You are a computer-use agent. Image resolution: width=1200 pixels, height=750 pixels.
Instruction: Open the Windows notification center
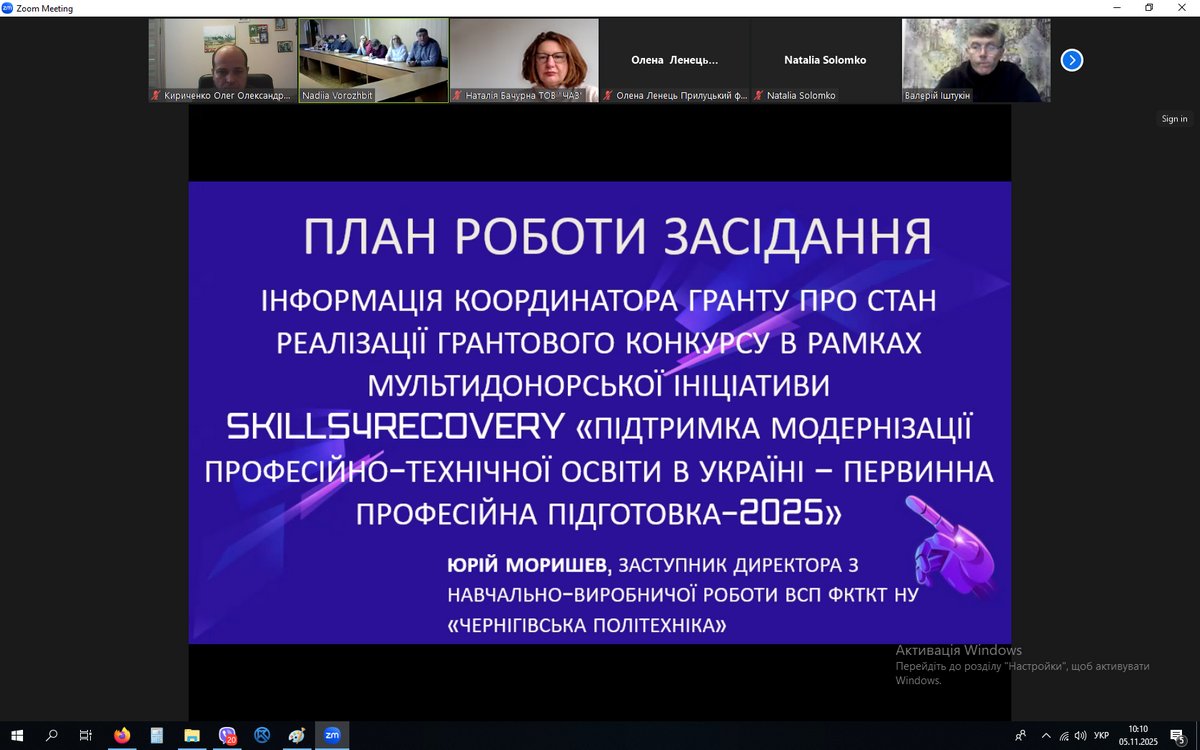[1177, 735]
